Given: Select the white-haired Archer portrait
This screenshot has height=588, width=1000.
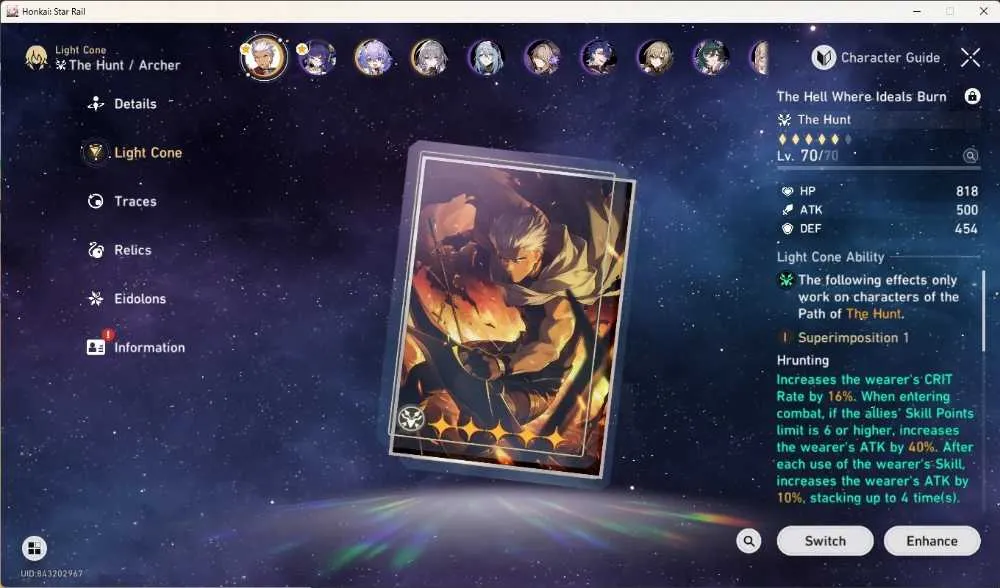Looking at the screenshot, I should point(263,57).
